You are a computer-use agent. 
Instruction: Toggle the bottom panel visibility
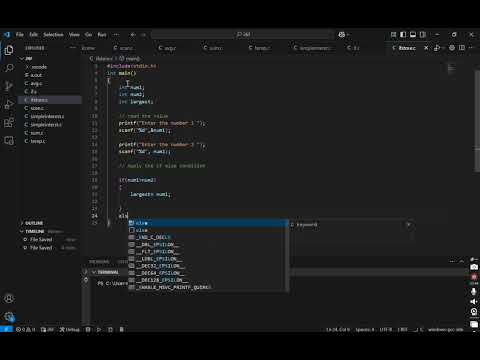pos(413,34)
